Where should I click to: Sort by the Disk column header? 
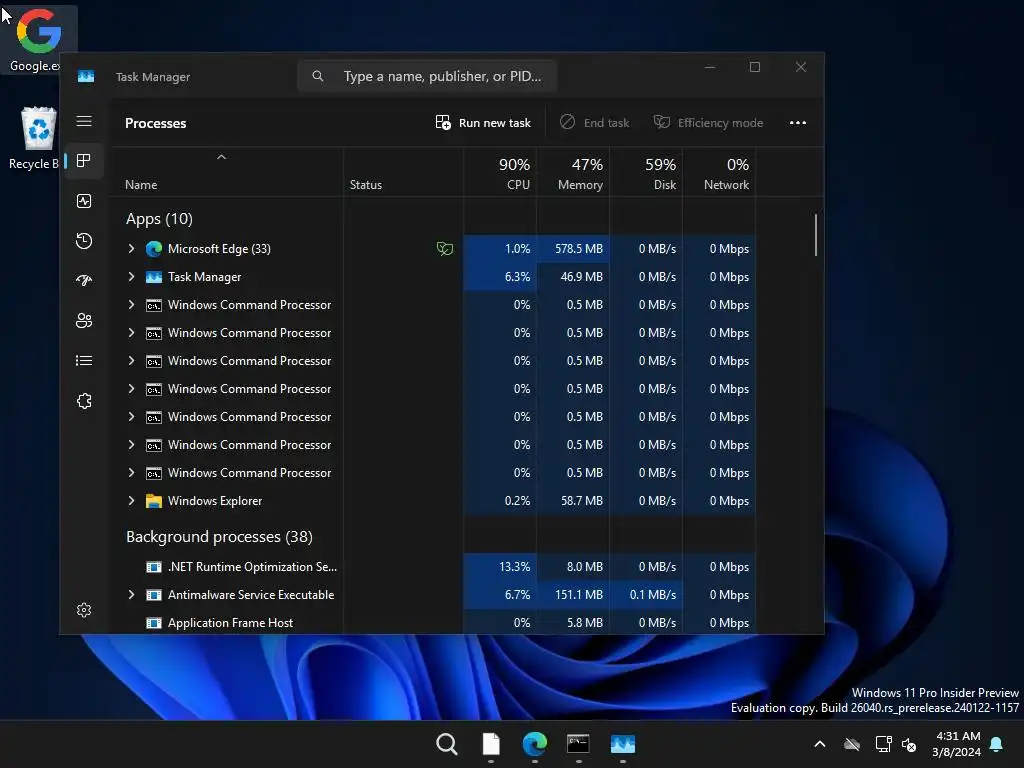tap(647, 172)
